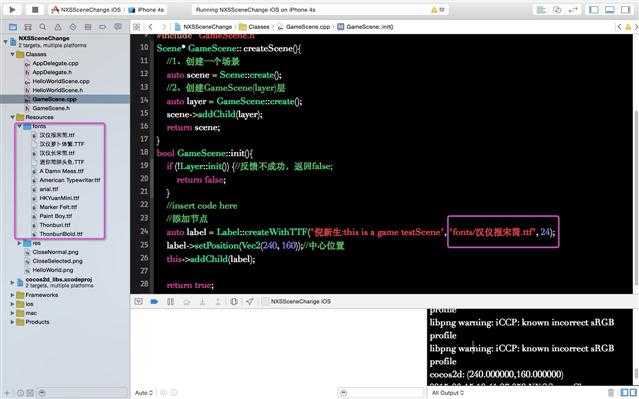Toggle the Debug area visibility
The image size is (639, 399).
(610, 10)
